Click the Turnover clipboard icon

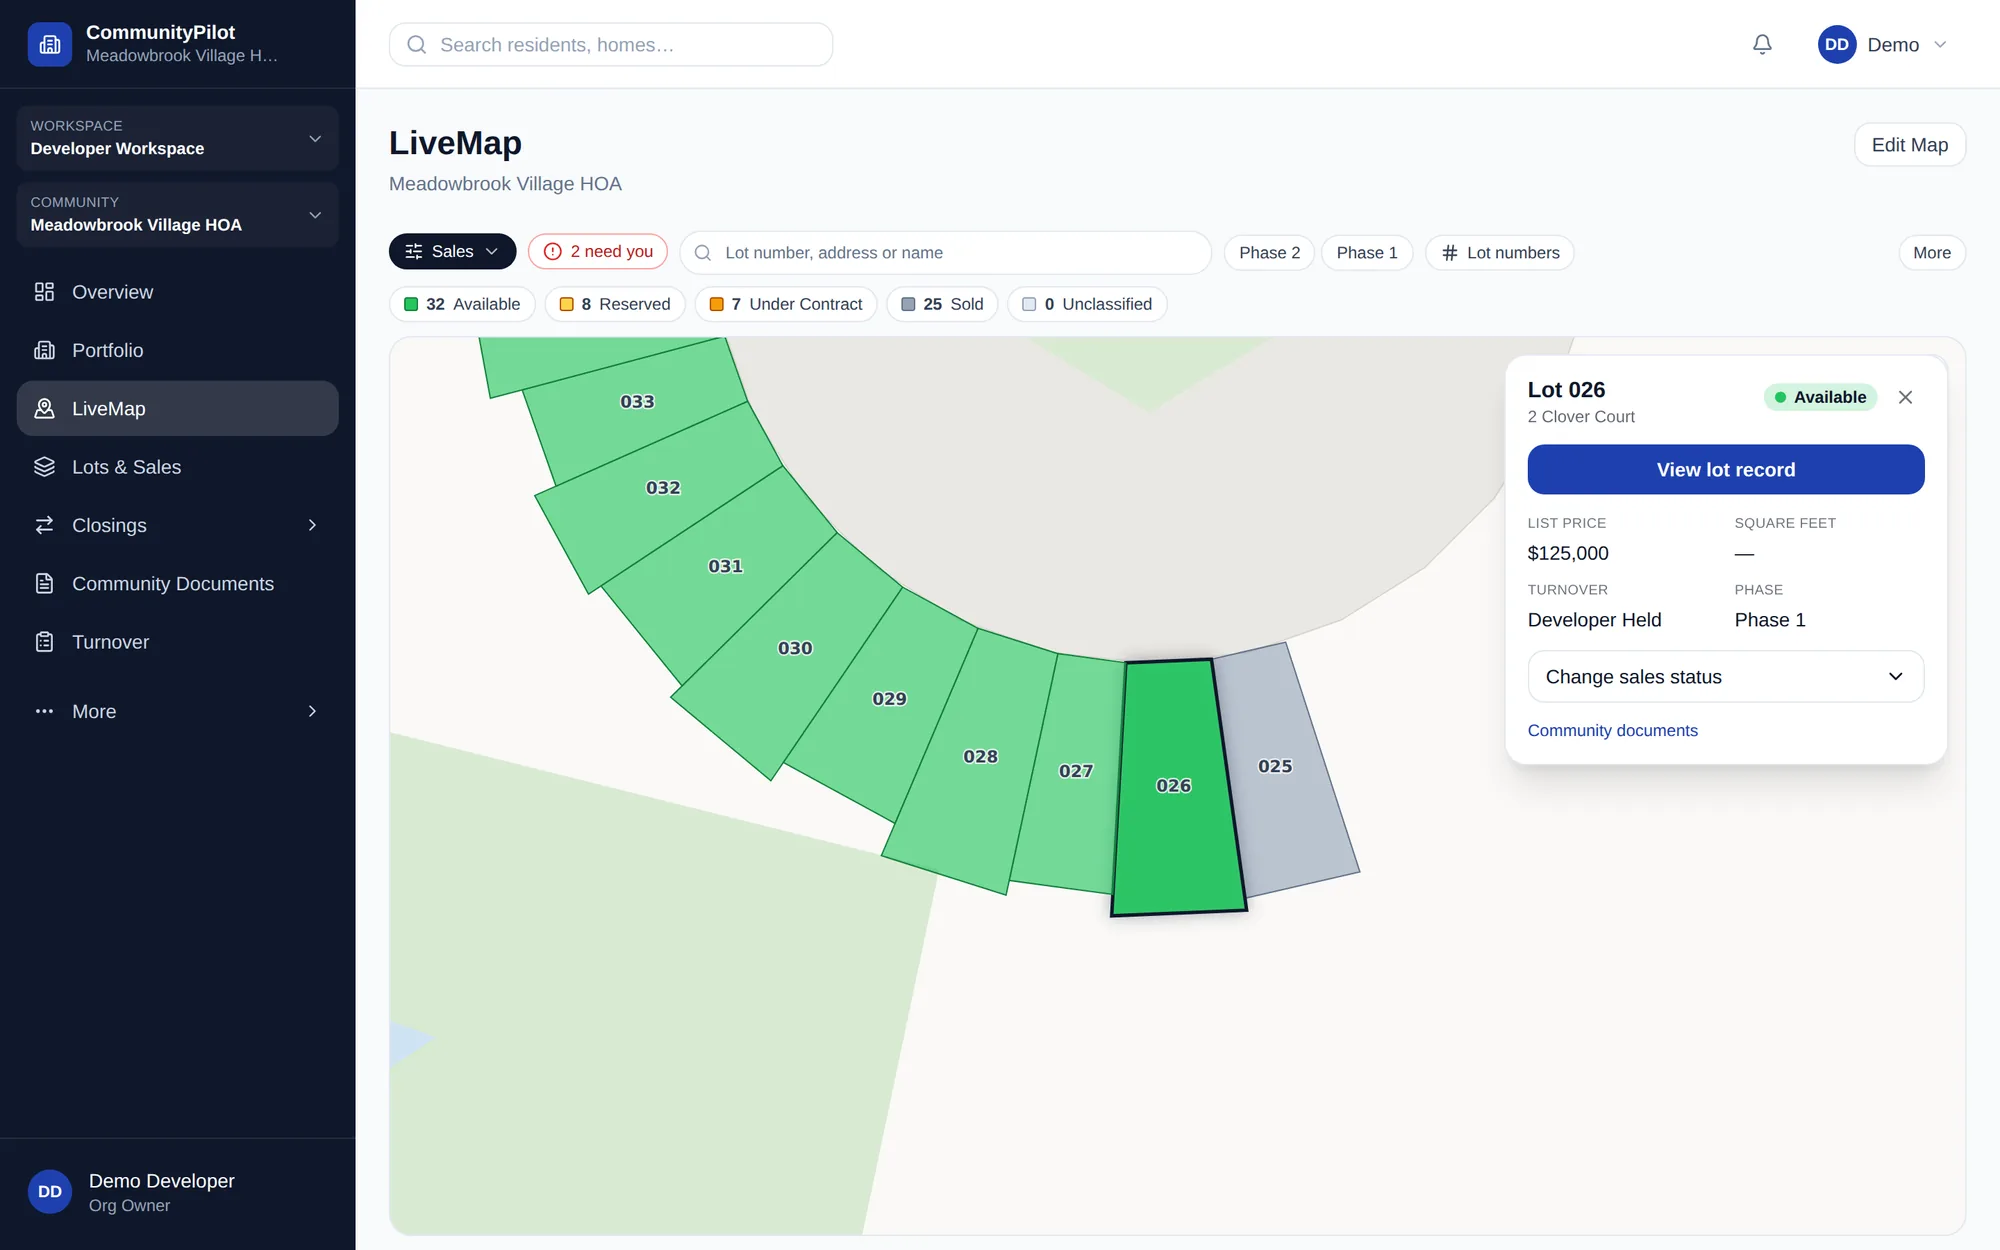44,642
